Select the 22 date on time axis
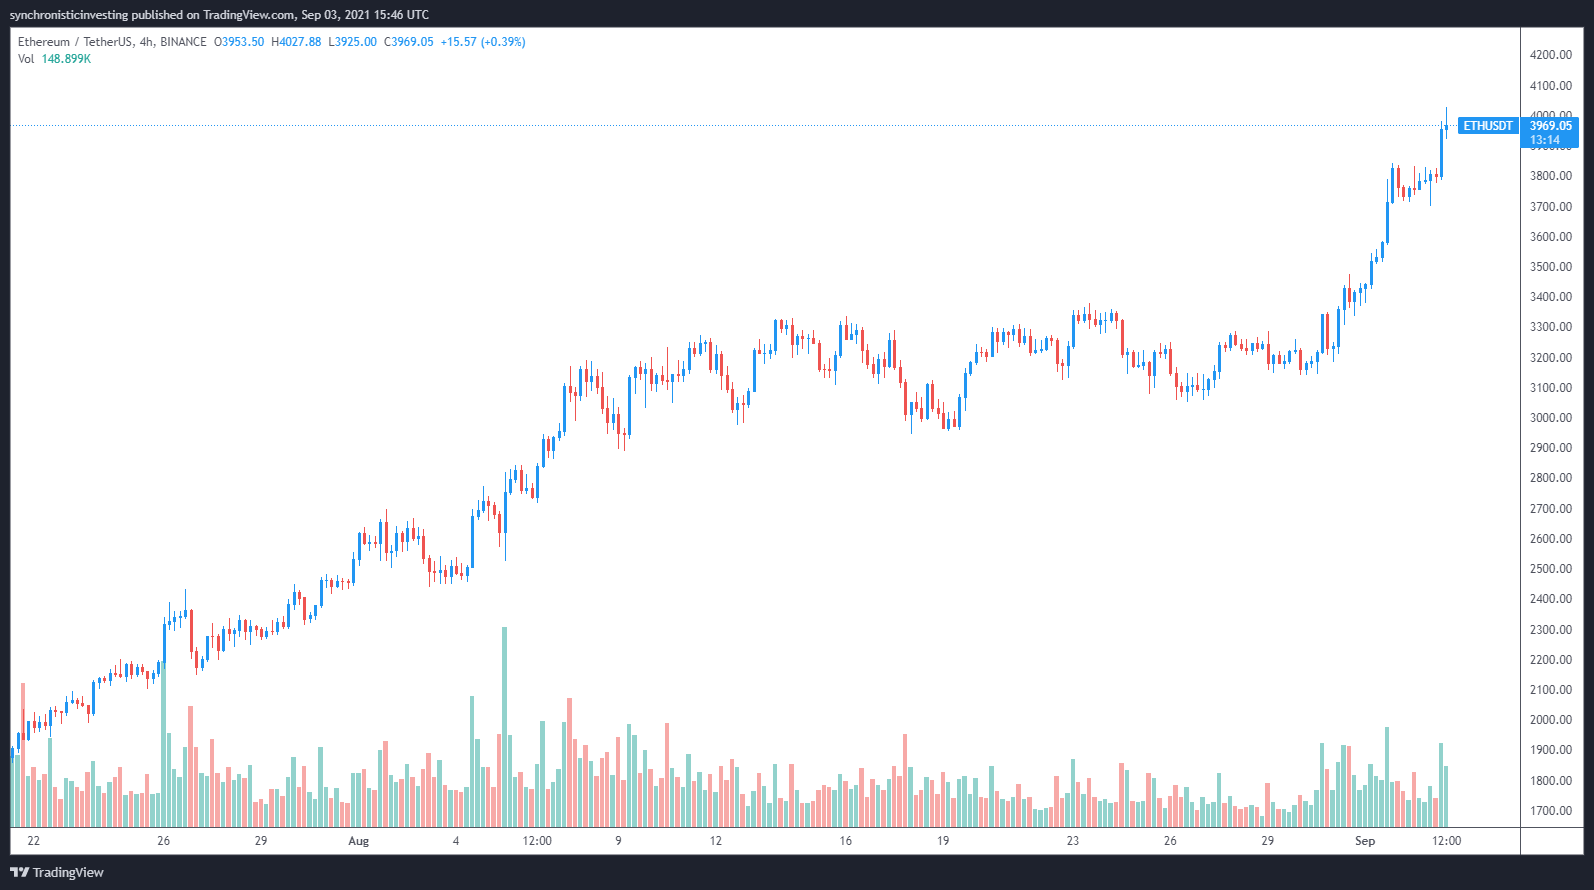 click(x=34, y=841)
